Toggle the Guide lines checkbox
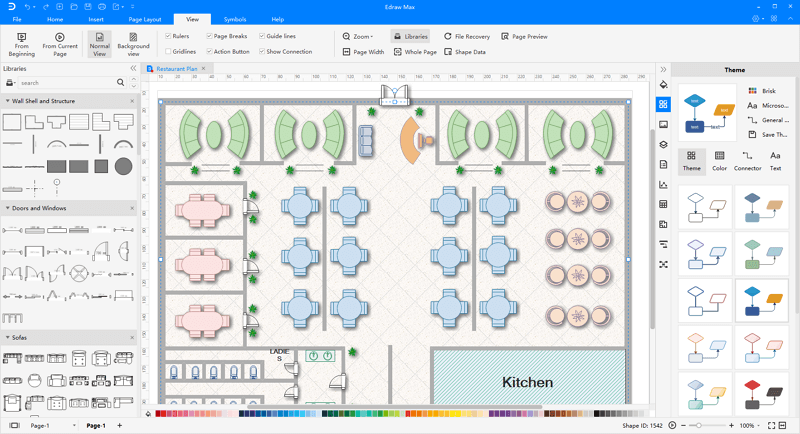 (x=262, y=36)
